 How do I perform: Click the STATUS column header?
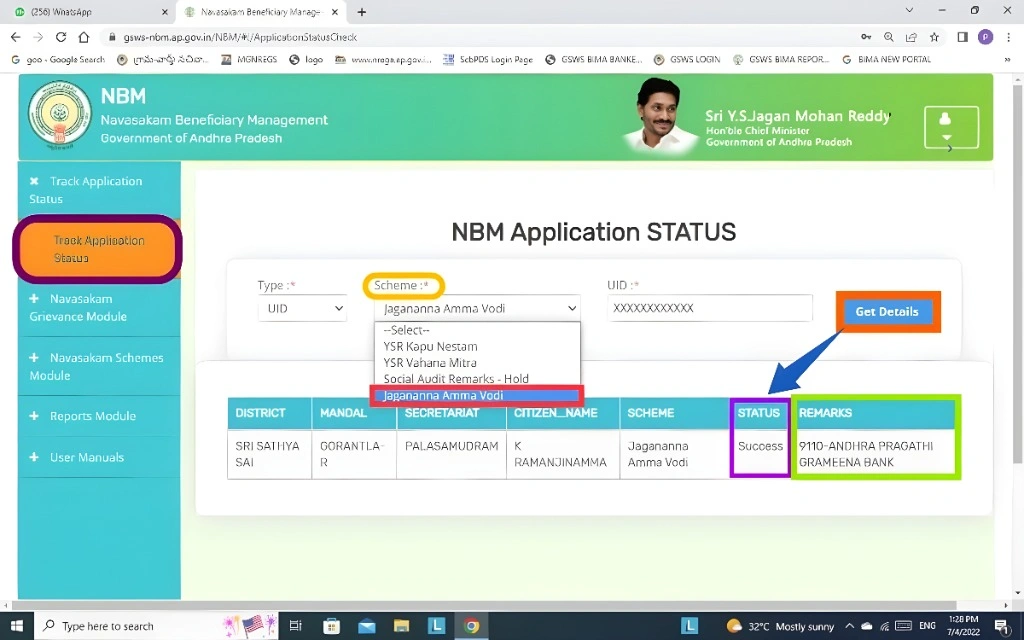click(759, 413)
